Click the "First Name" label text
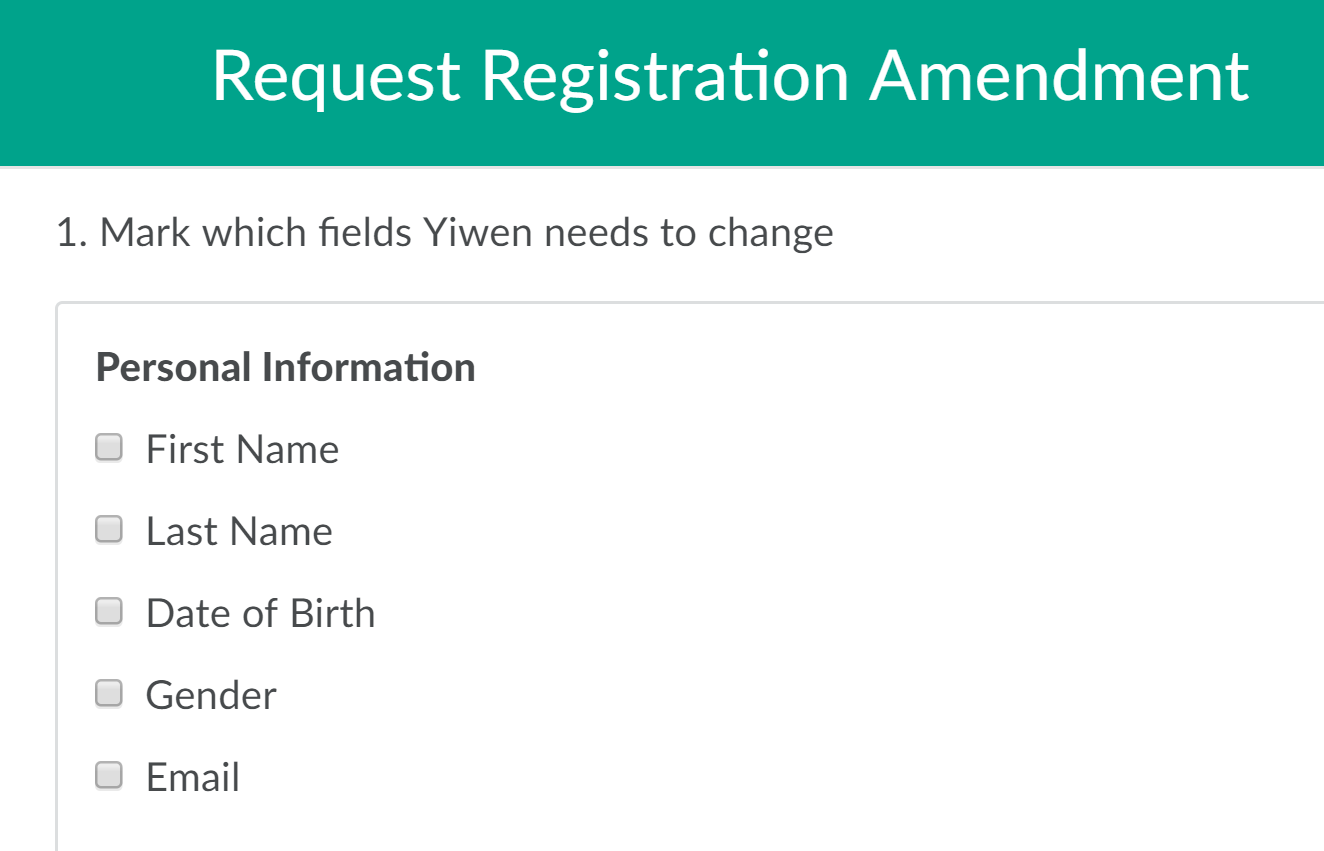The image size is (1324, 851). tap(242, 450)
